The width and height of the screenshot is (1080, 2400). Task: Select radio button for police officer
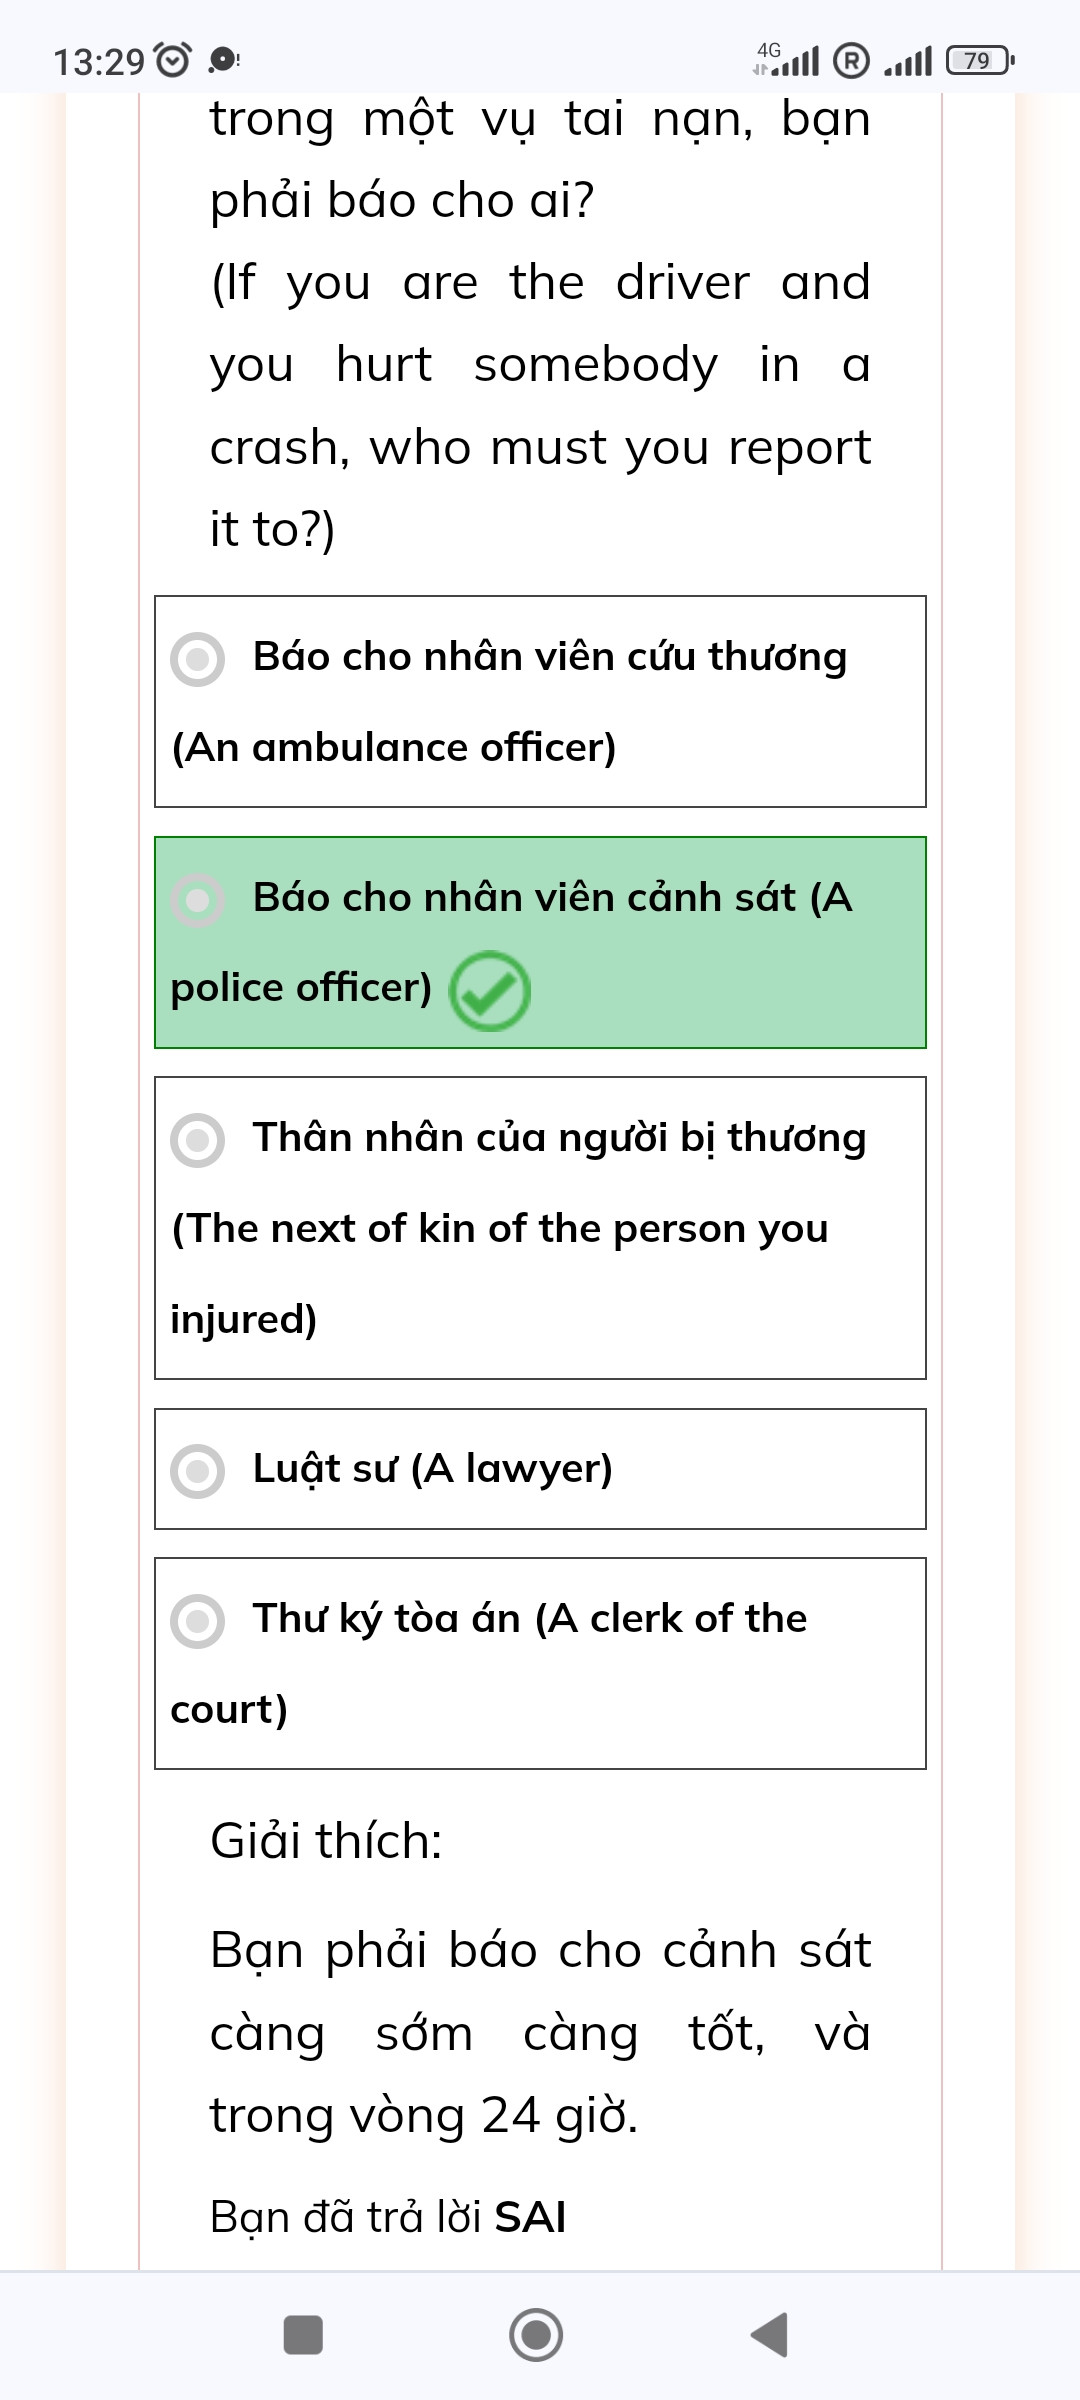click(197, 900)
